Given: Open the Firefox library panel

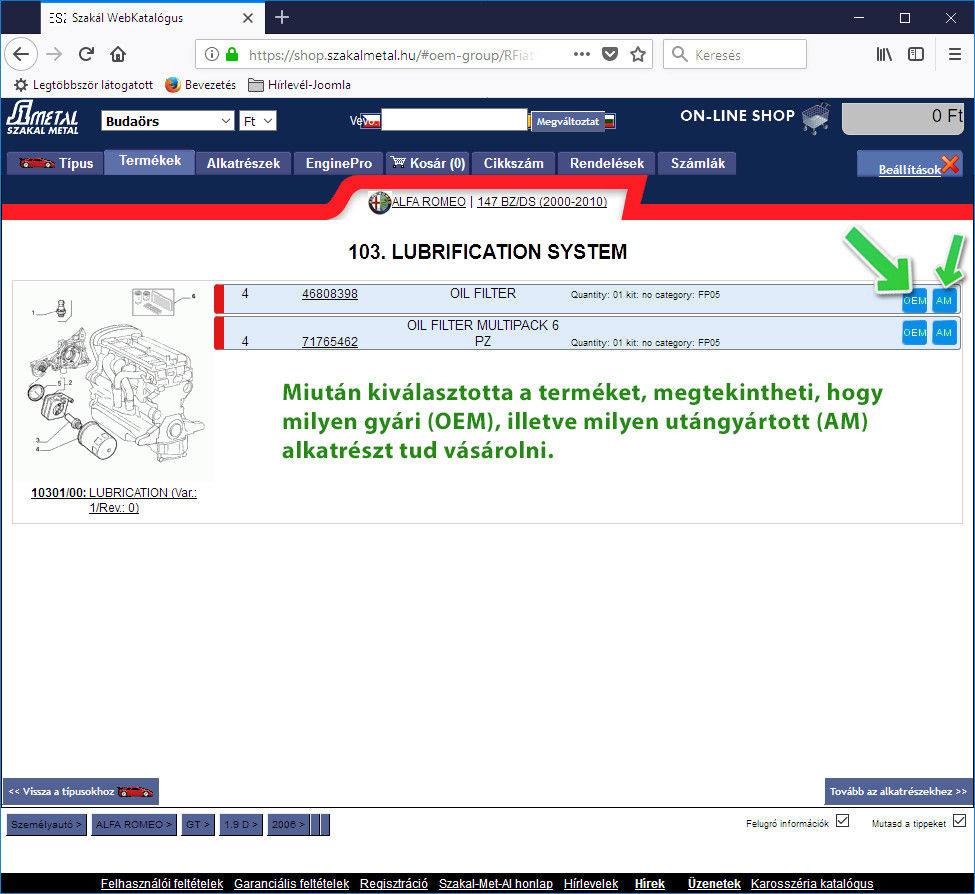Looking at the screenshot, I should tap(884, 54).
